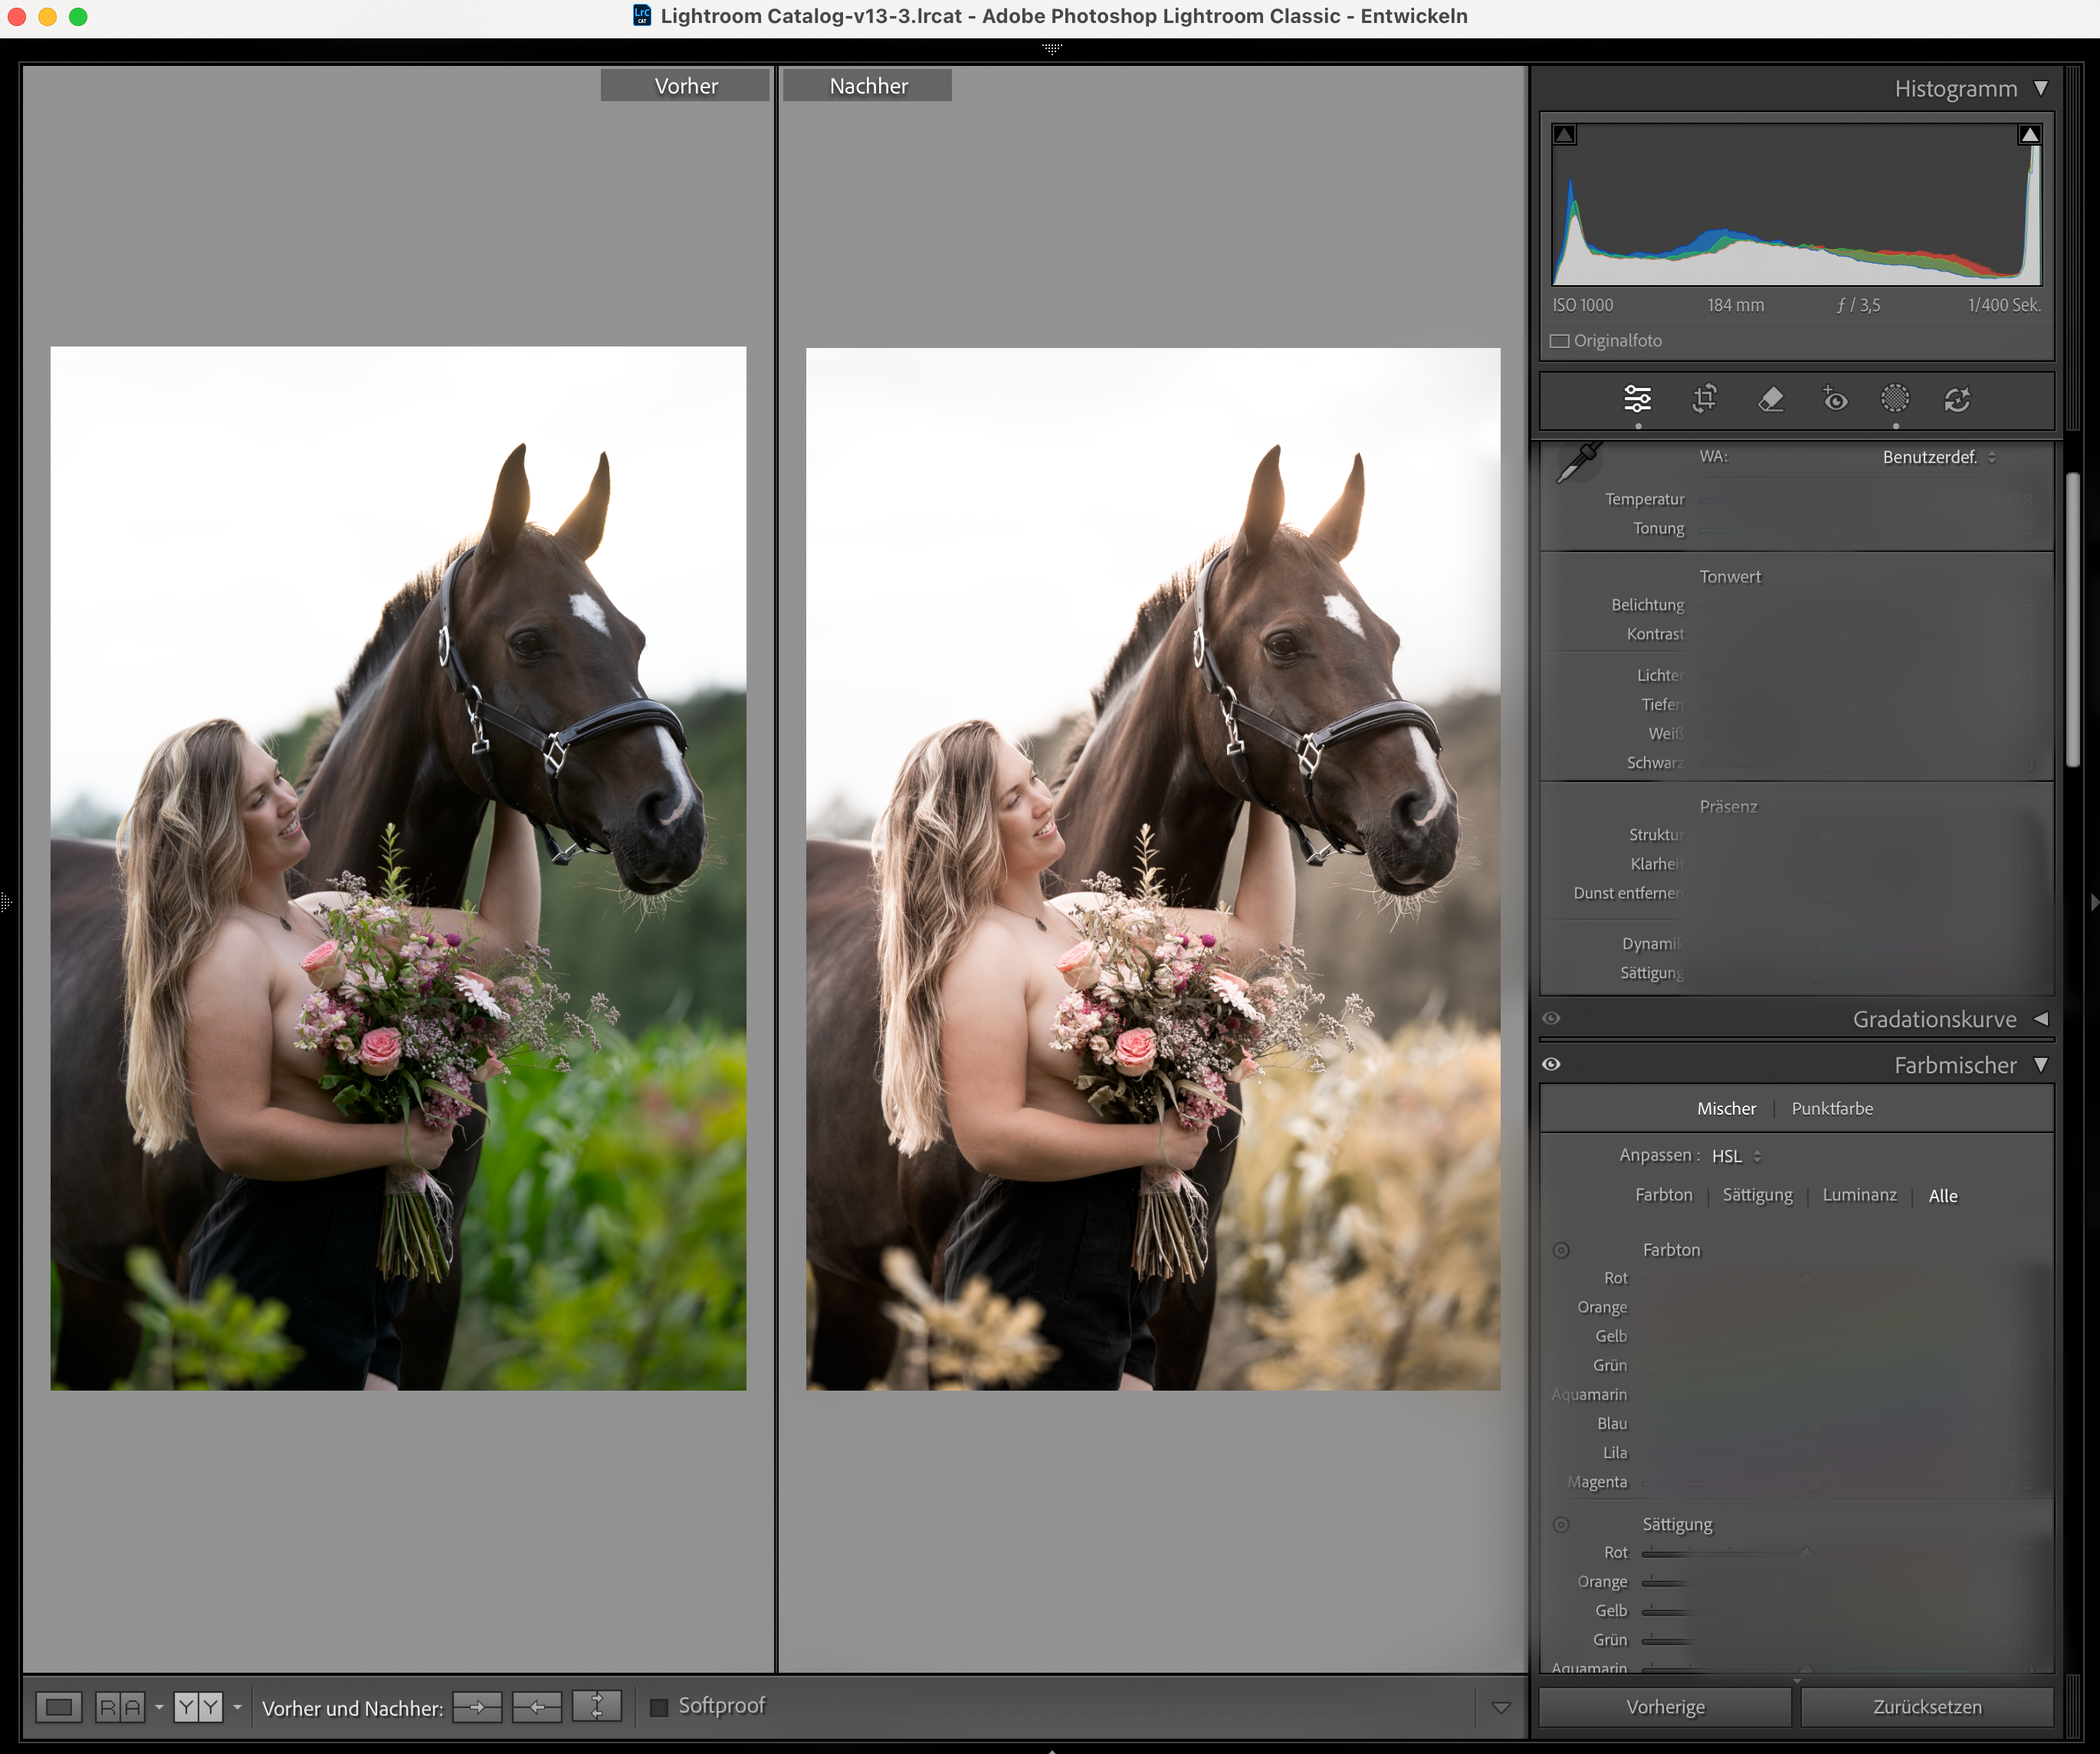2100x1754 pixels.
Task: Switch to single loupe view
Action: [59, 1707]
